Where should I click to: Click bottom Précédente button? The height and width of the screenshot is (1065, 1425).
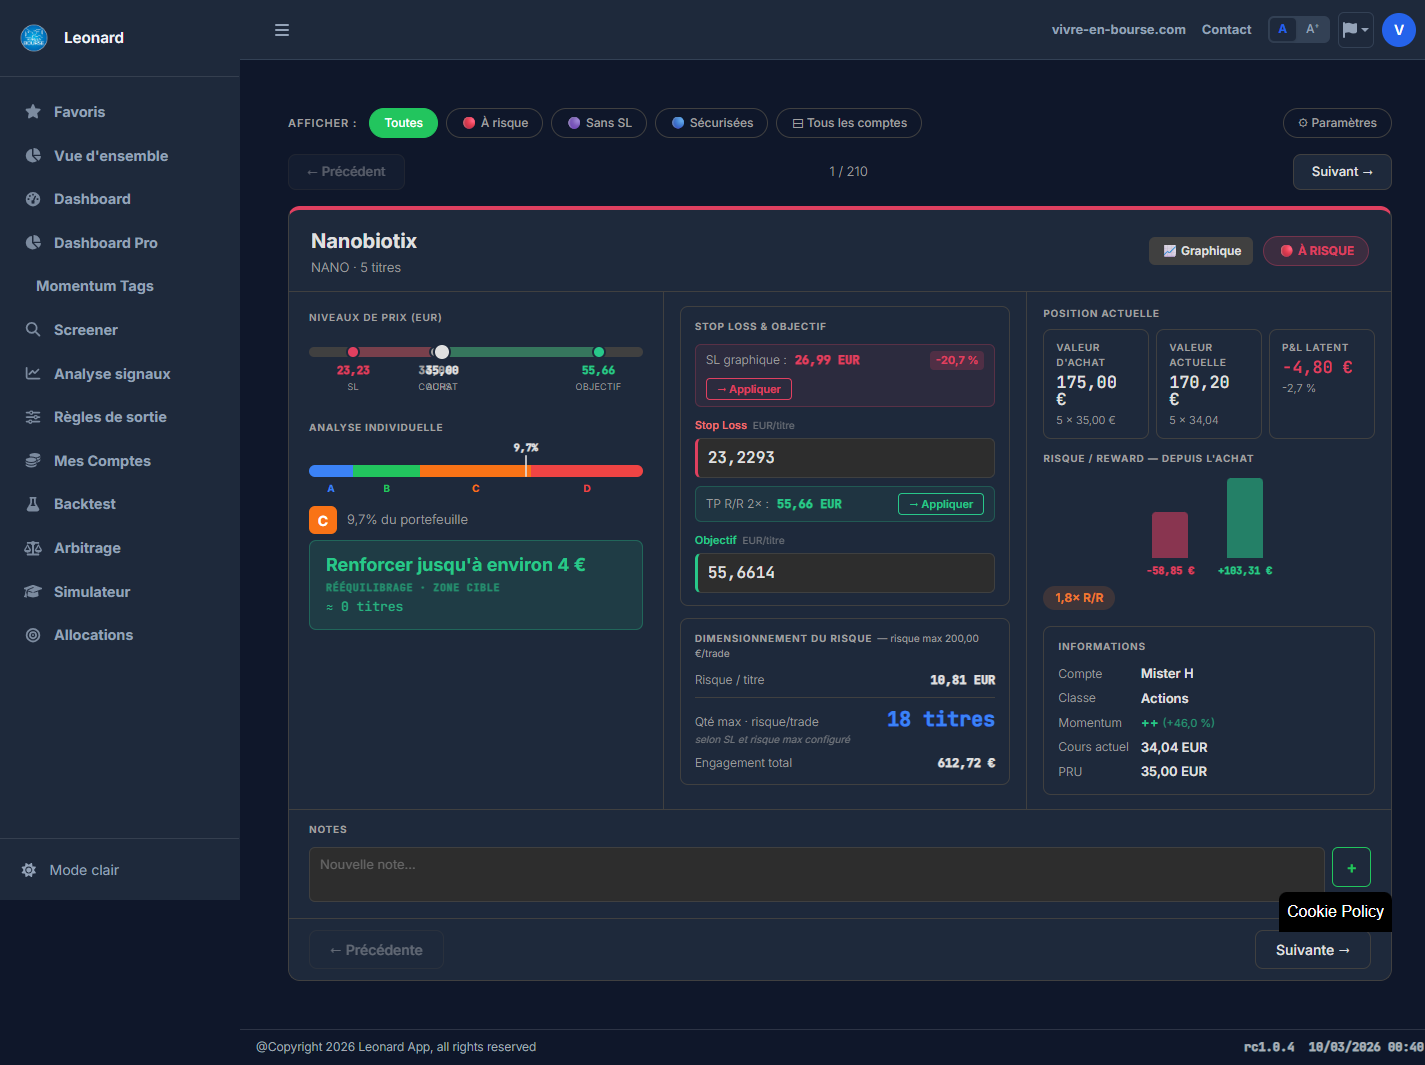coord(376,950)
